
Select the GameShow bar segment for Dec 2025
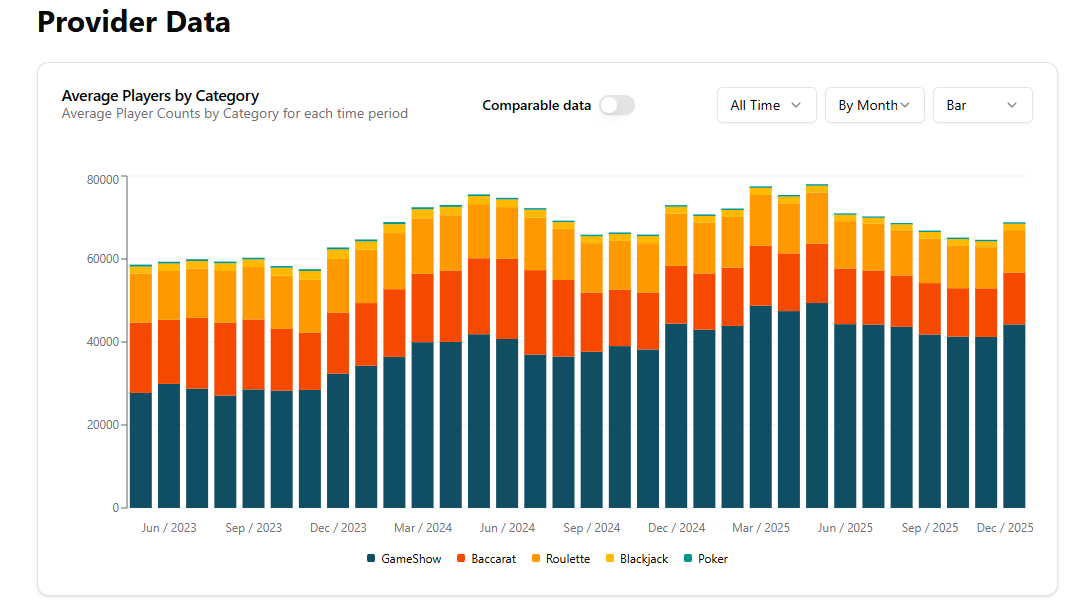tap(1014, 416)
